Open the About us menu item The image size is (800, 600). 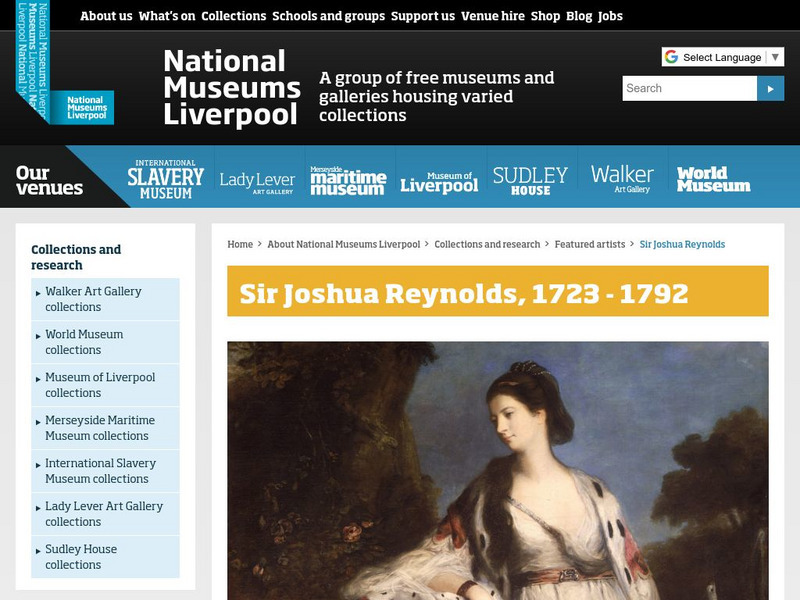click(x=105, y=16)
